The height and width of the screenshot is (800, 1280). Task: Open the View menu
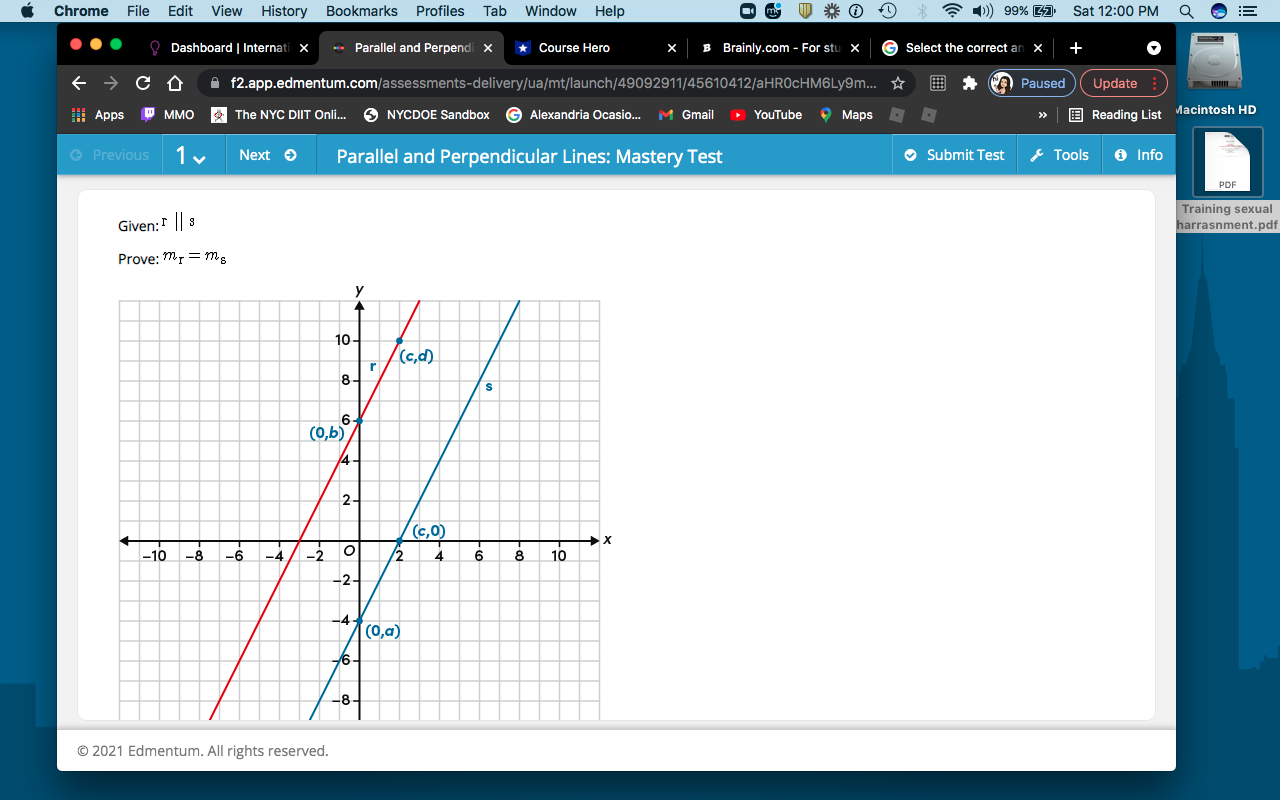227,11
